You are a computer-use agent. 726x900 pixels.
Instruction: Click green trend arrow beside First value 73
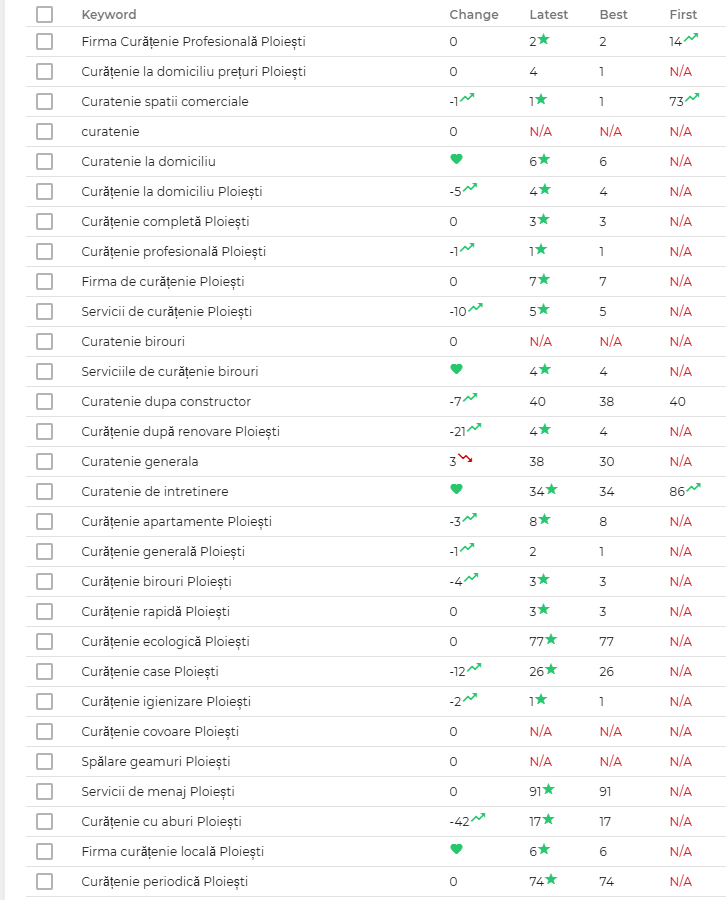point(692,98)
